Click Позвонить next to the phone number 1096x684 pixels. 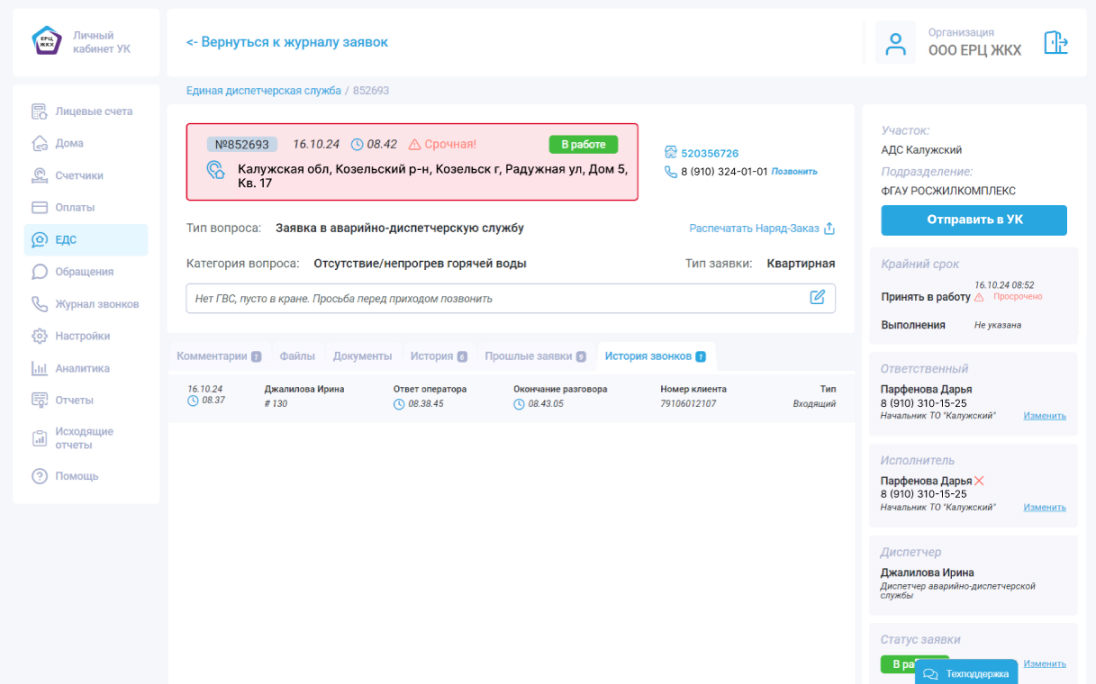tap(794, 172)
